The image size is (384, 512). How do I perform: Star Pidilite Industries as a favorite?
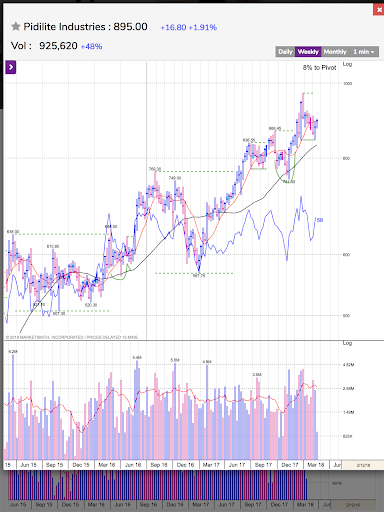[16, 26]
